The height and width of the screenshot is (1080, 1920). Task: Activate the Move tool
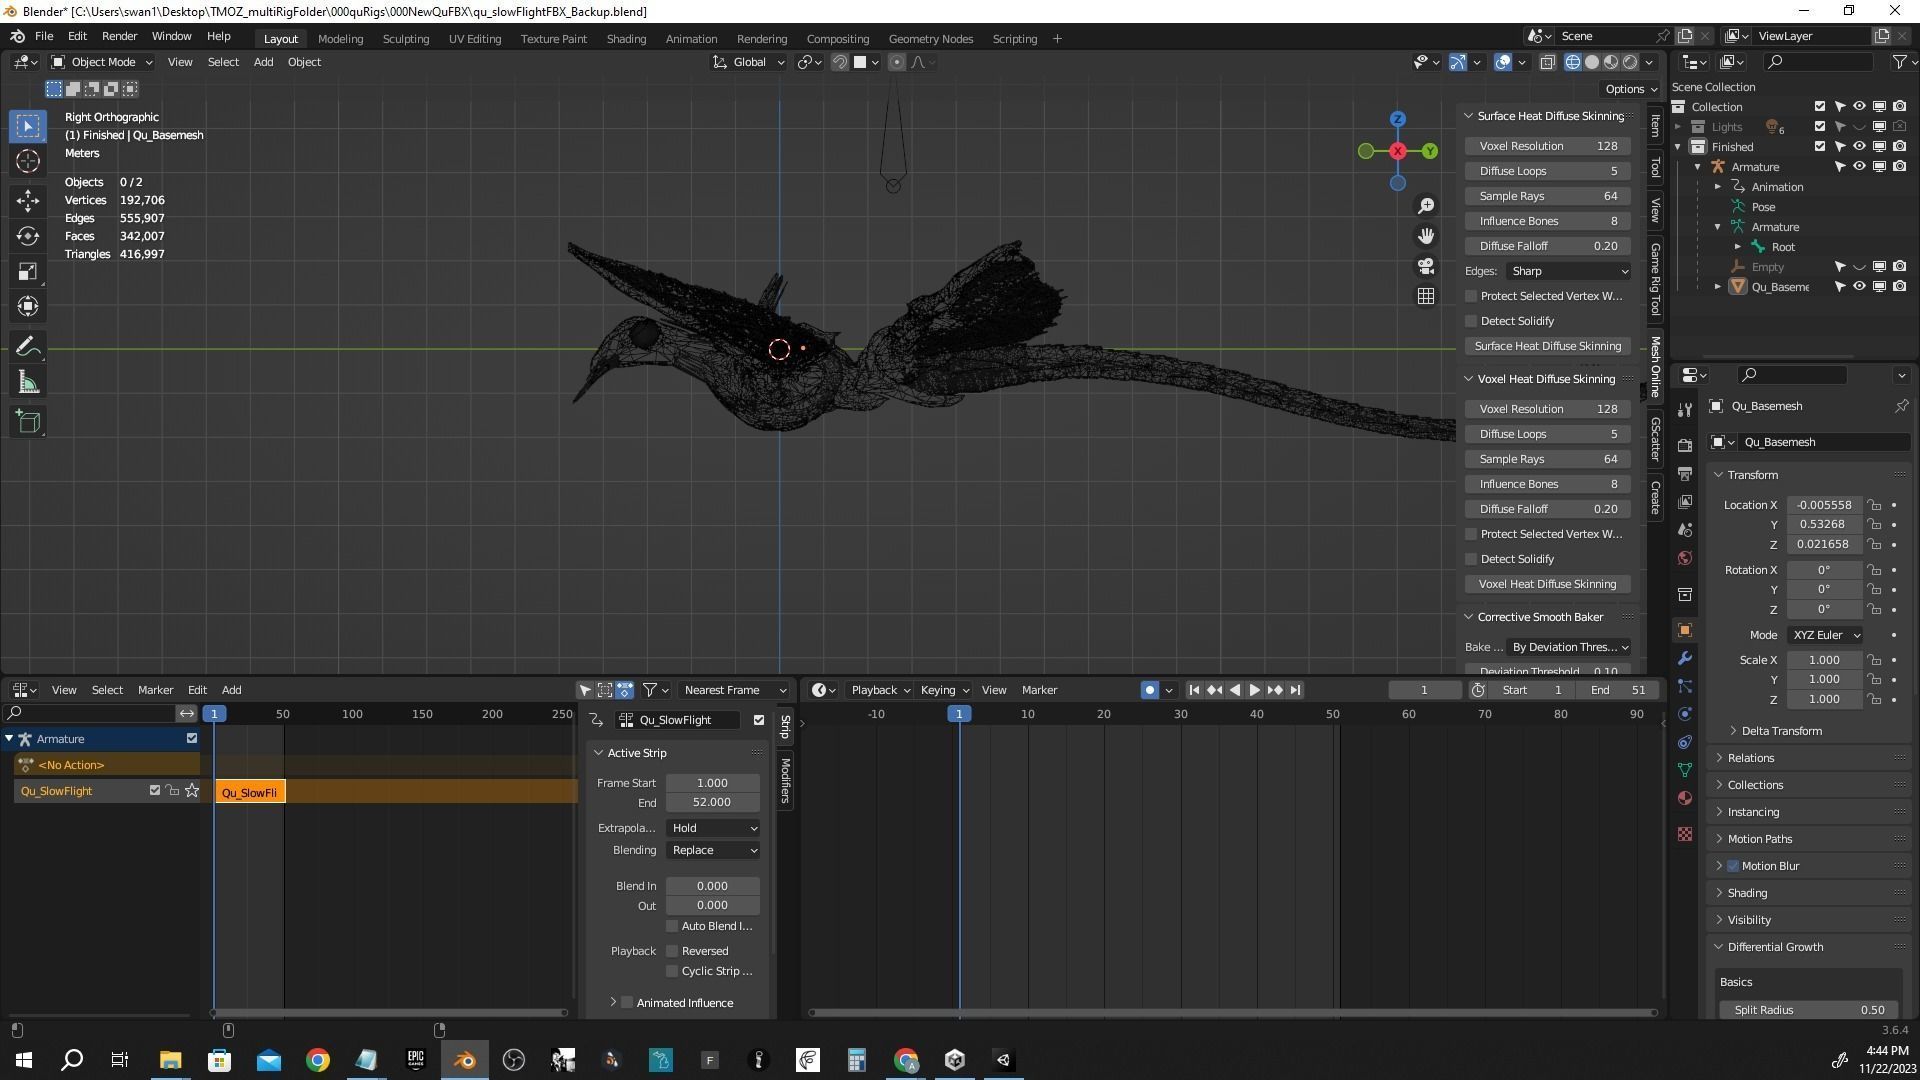click(28, 201)
